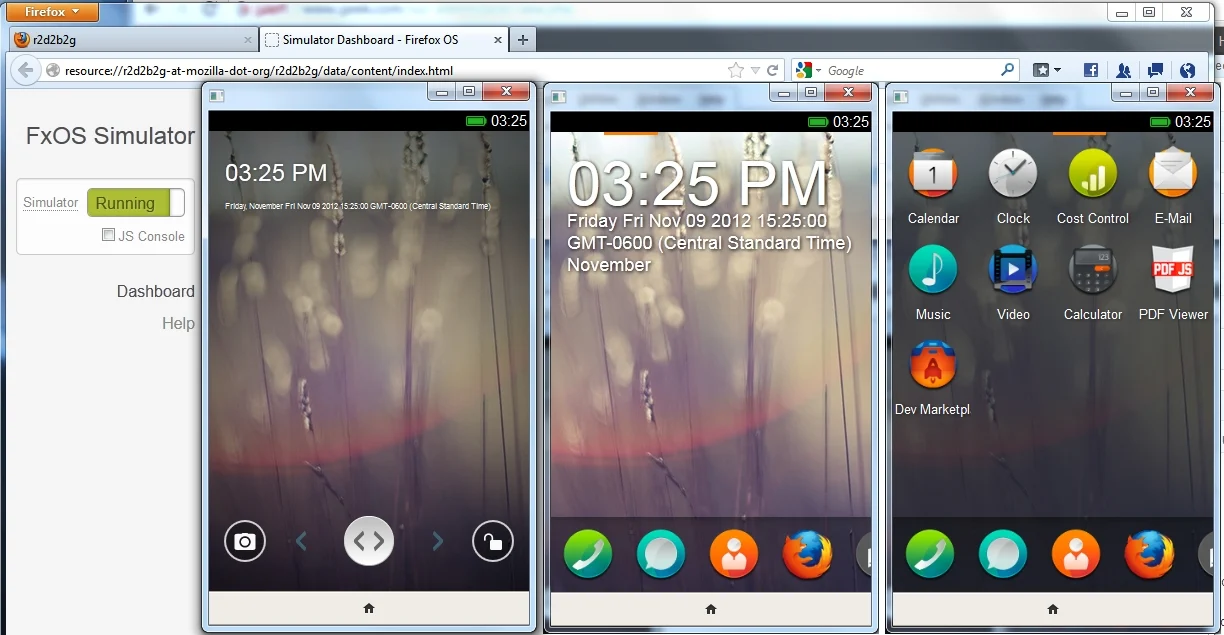Screen dimensions: 1224x635
Task: Launch the Calculator app
Action: tap(1093, 269)
